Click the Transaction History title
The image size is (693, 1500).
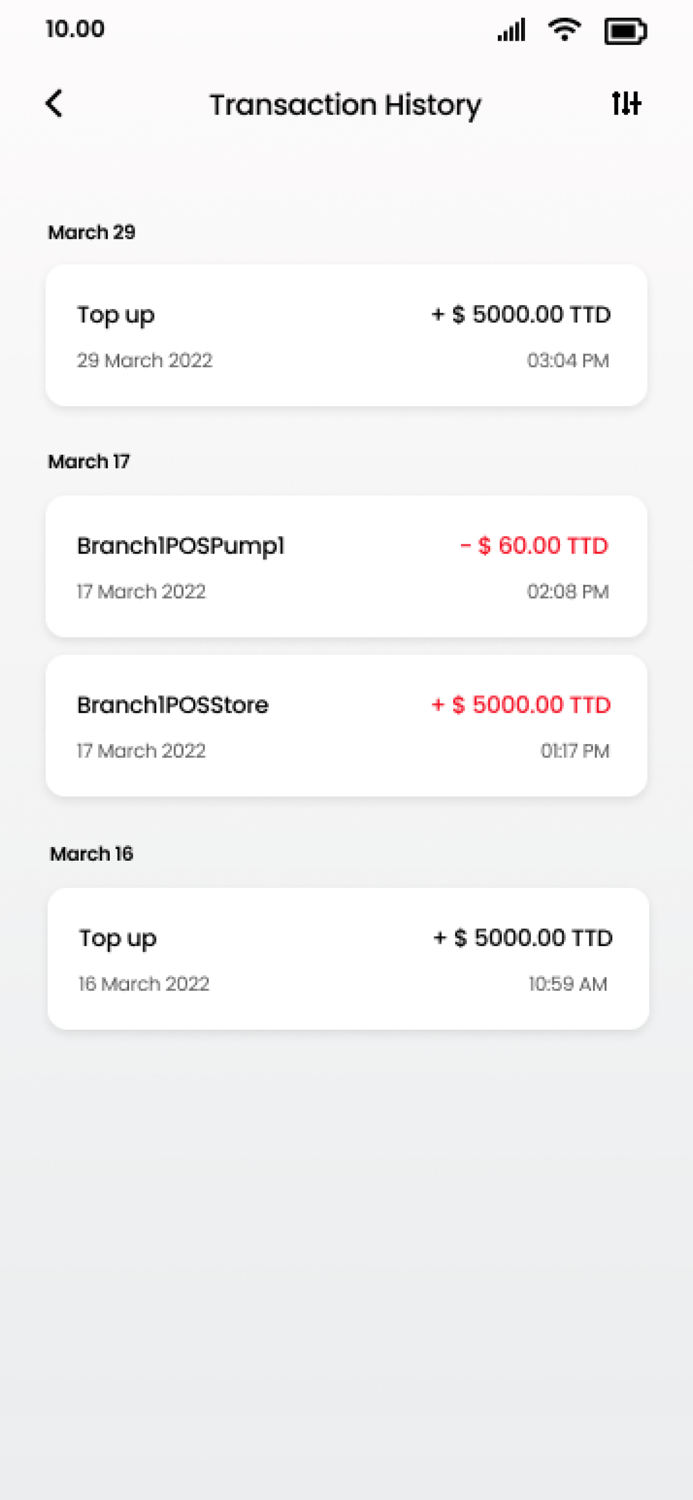[346, 105]
